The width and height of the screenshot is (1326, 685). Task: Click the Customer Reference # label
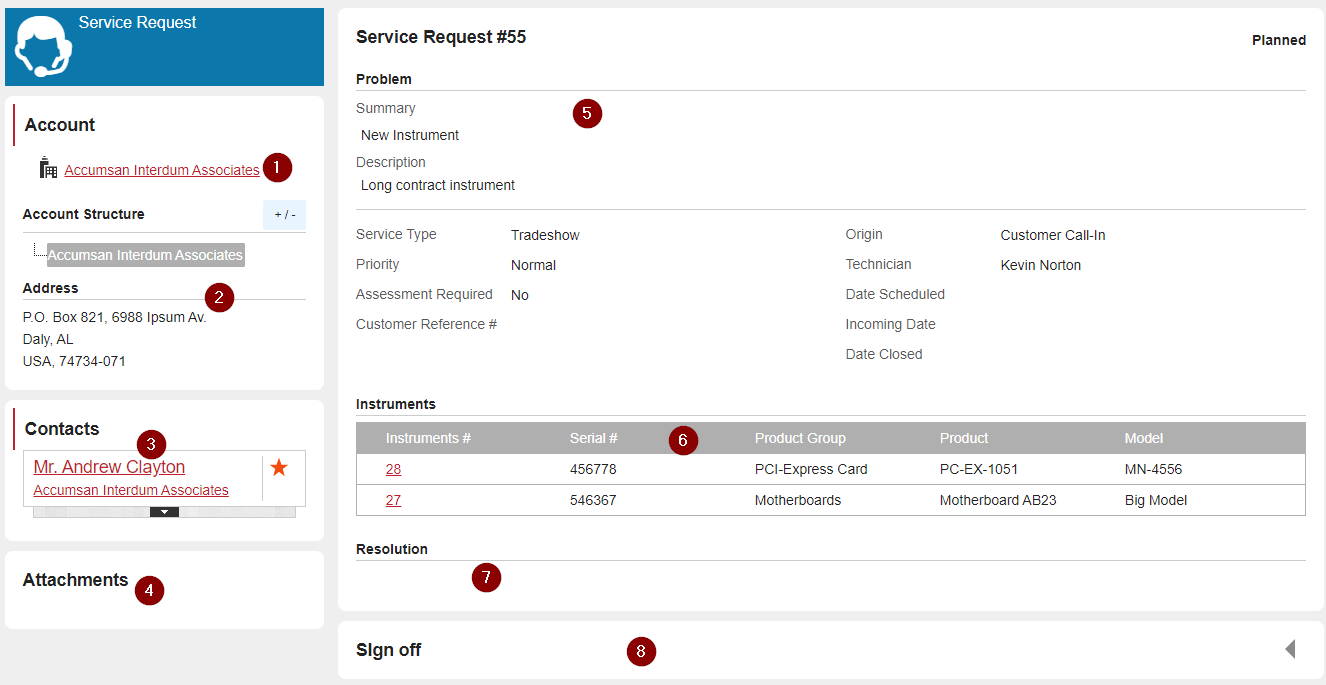pyautogui.click(x=426, y=324)
